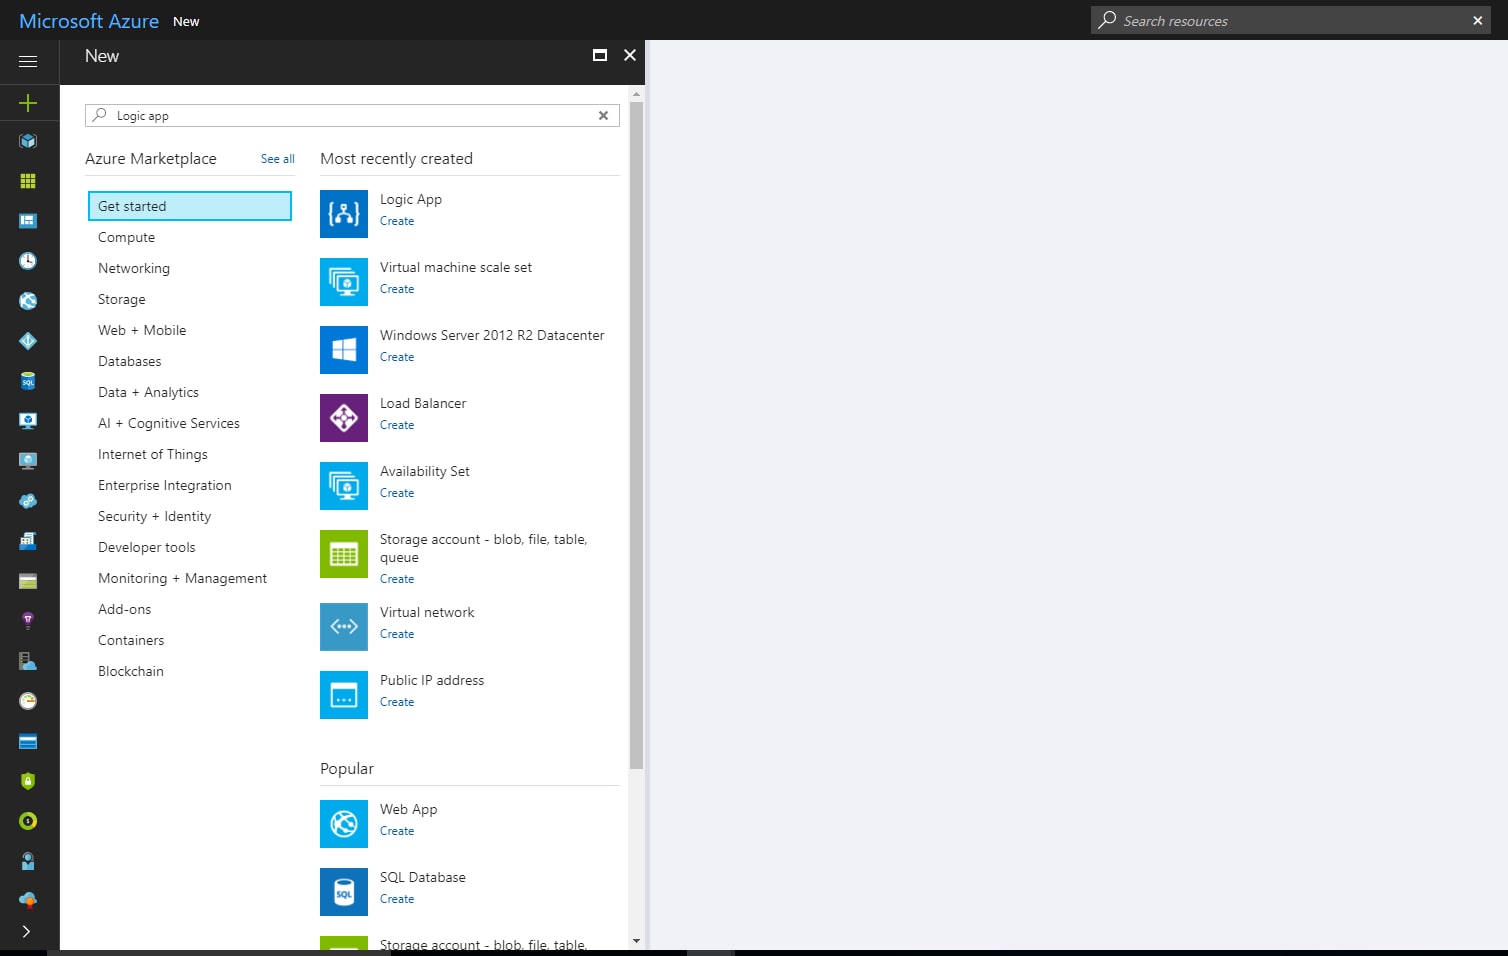The image size is (1508, 956).
Task: Open App Services globe icon in sidebar
Action: 28,301
